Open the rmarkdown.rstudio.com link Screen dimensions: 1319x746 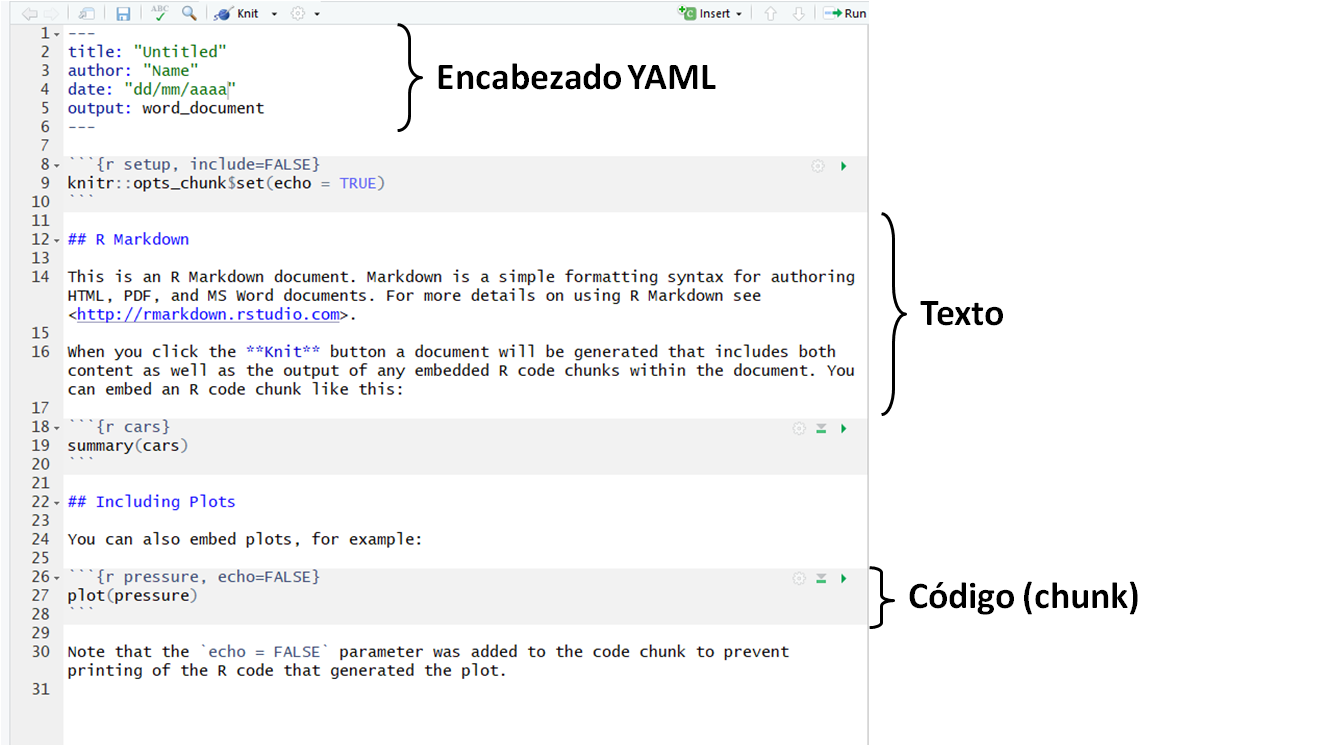(x=208, y=314)
